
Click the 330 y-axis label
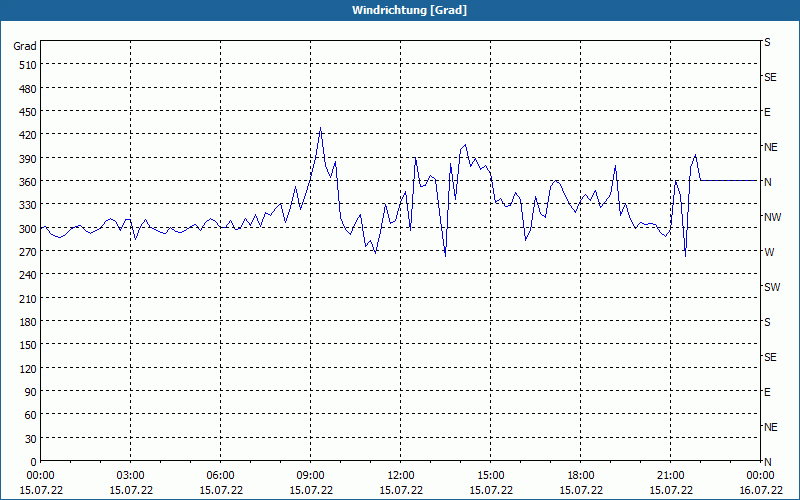(x=29, y=206)
